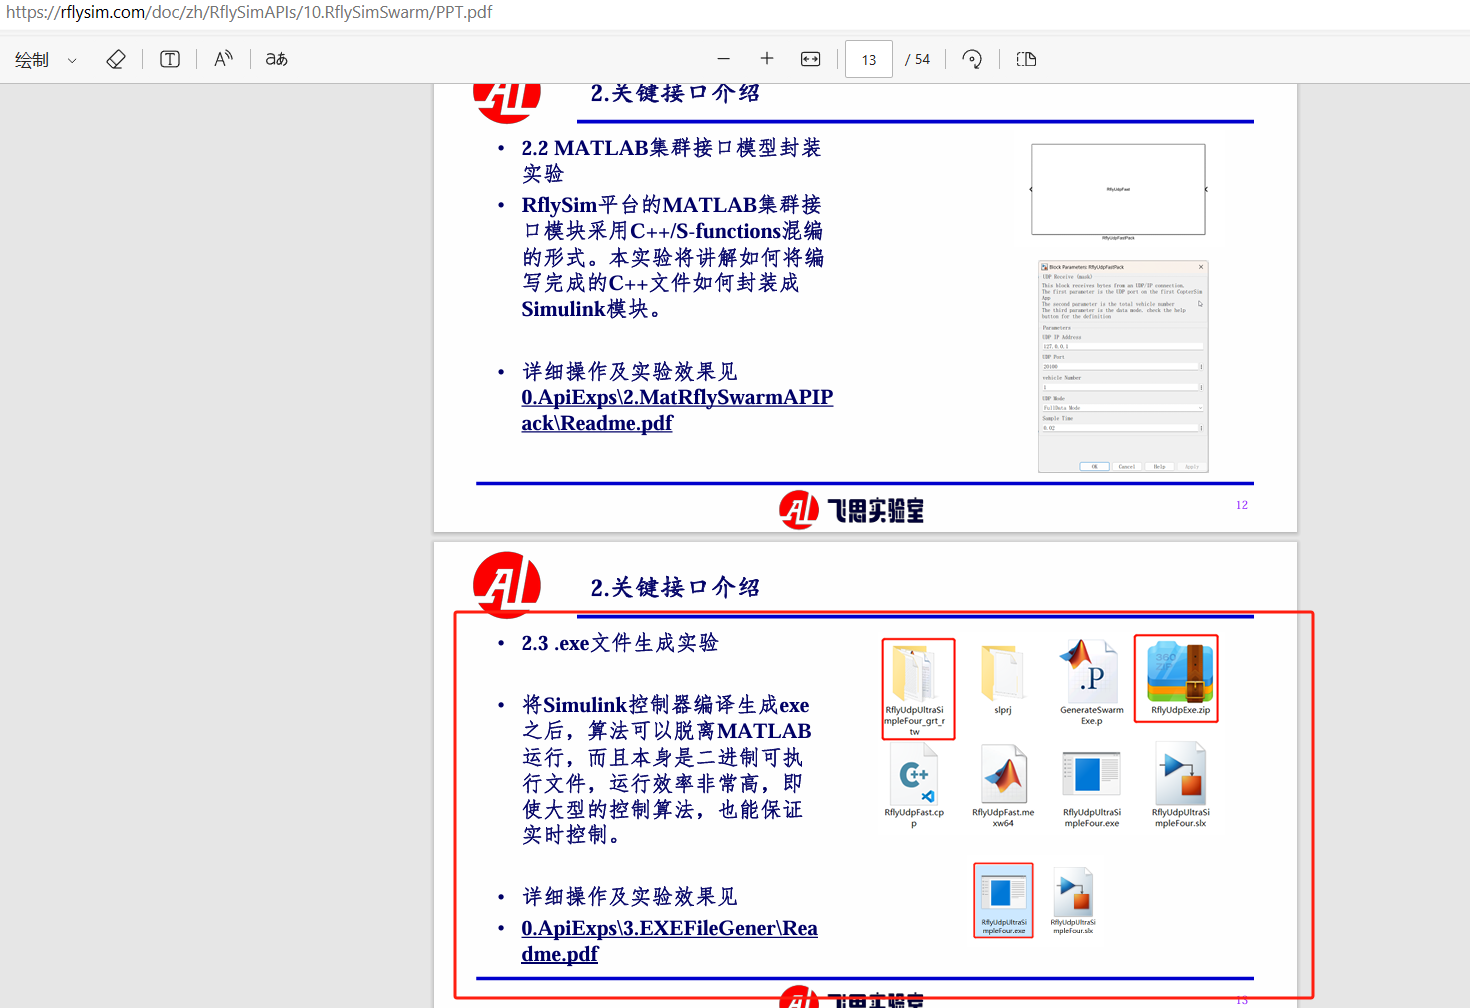
Task: Click the page number field showing 13
Action: tap(869, 60)
